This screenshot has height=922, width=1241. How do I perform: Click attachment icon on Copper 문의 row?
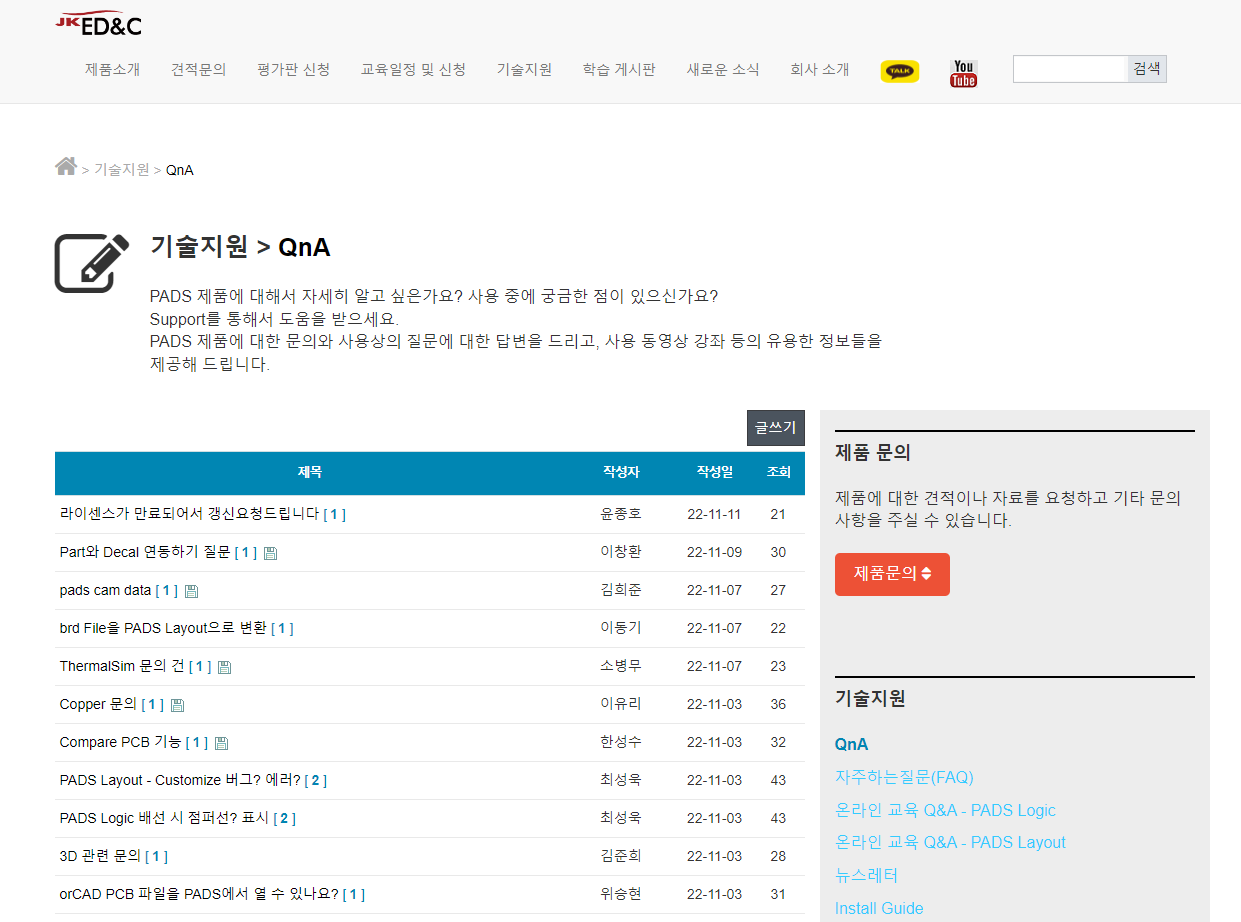coord(177,705)
